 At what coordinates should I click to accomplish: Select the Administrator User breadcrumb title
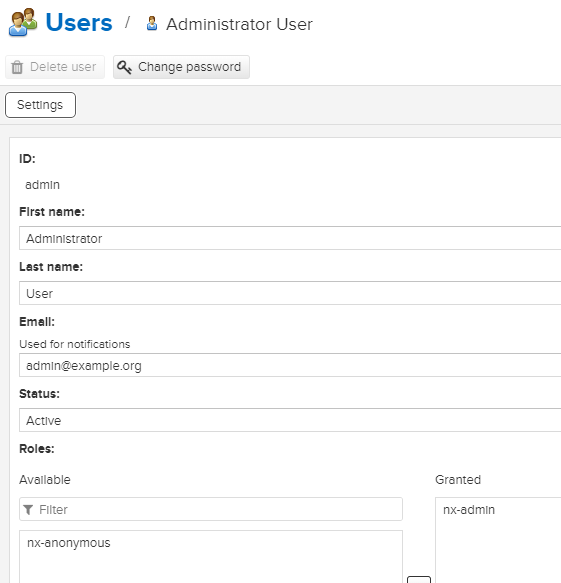(x=239, y=25)
